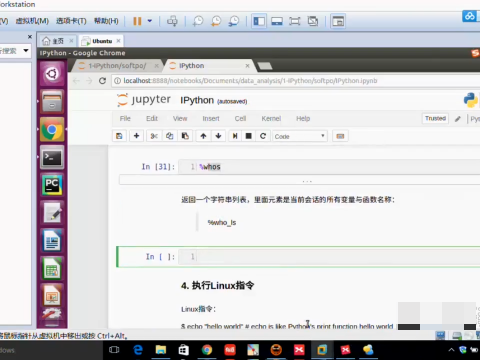This screenshot has height=360, width=480.
Task: Paste cells below in Jupyter toolbar
Action: coord(185,136)
